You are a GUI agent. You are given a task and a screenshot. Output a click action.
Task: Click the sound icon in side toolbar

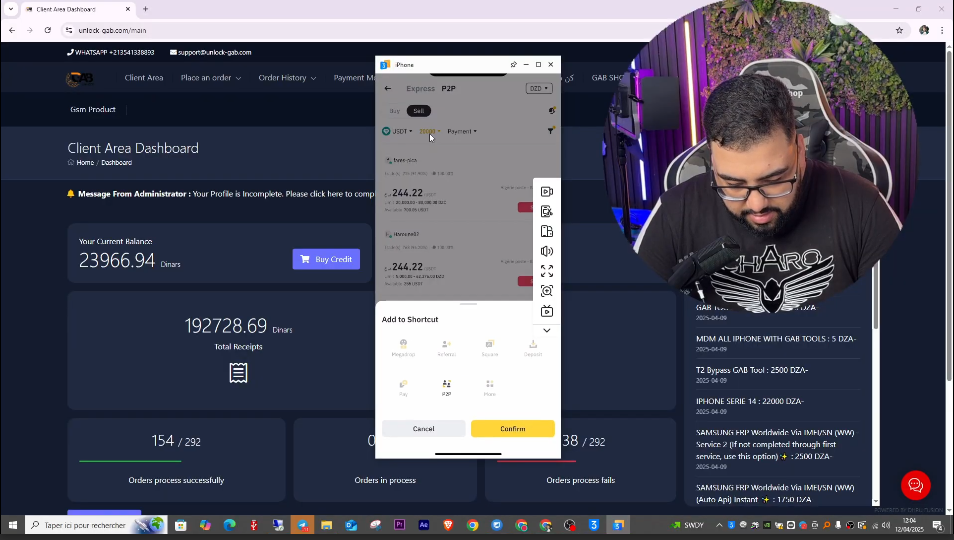point(546,251)
